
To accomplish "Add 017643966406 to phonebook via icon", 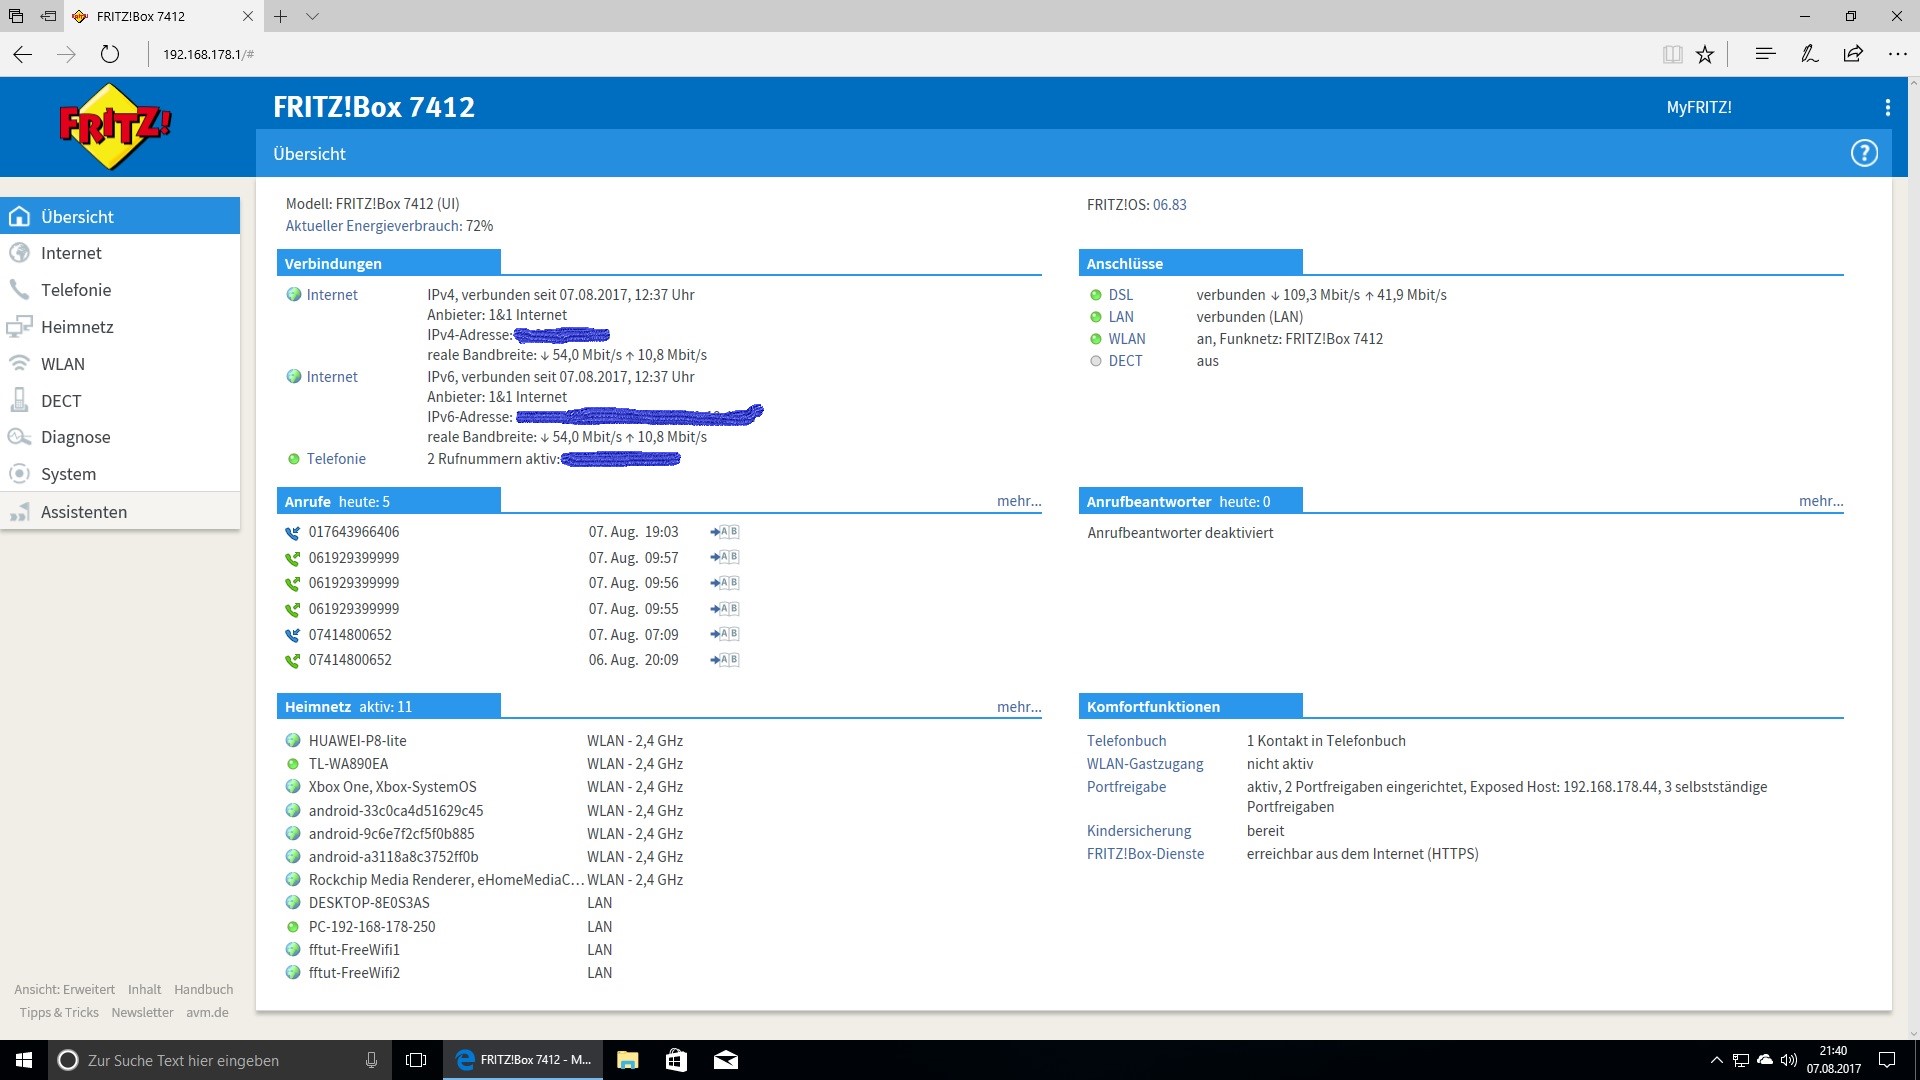I will [x=725, y=532].
